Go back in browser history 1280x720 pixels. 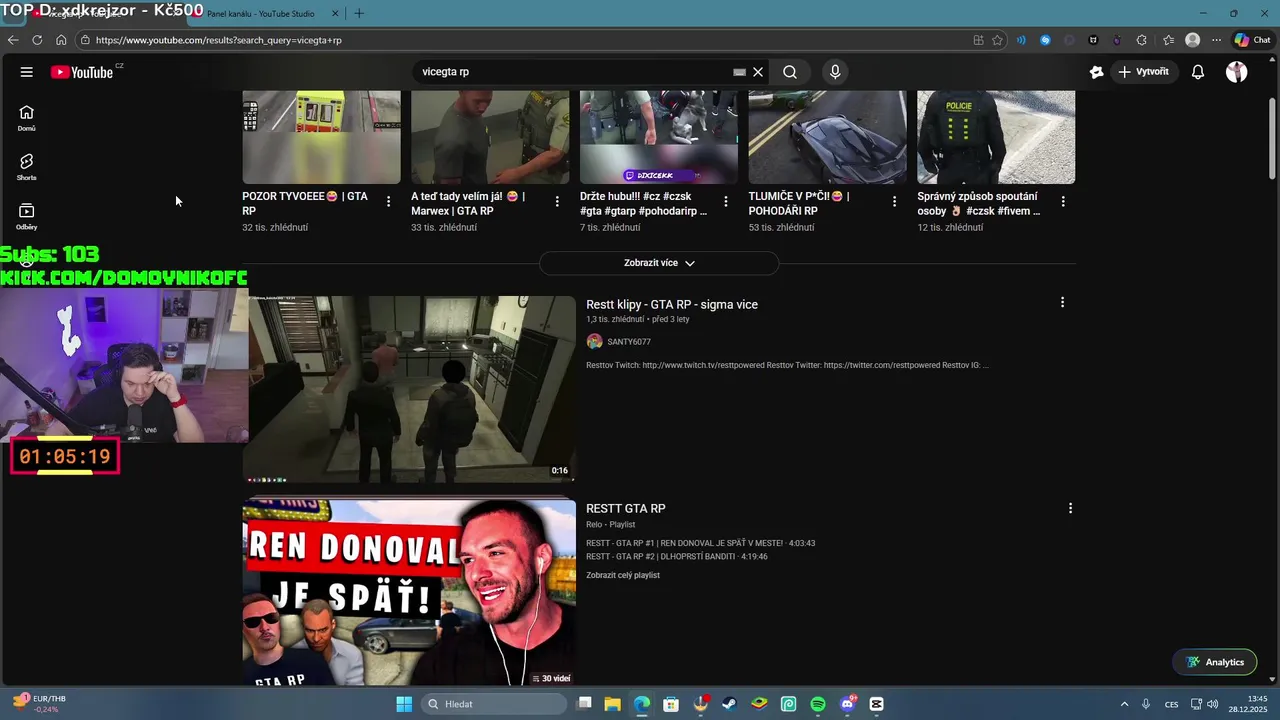tap(13, 40)
